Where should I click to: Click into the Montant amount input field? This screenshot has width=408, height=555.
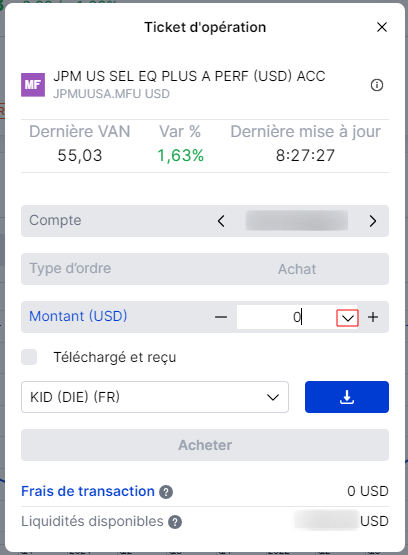click(286, 317)
